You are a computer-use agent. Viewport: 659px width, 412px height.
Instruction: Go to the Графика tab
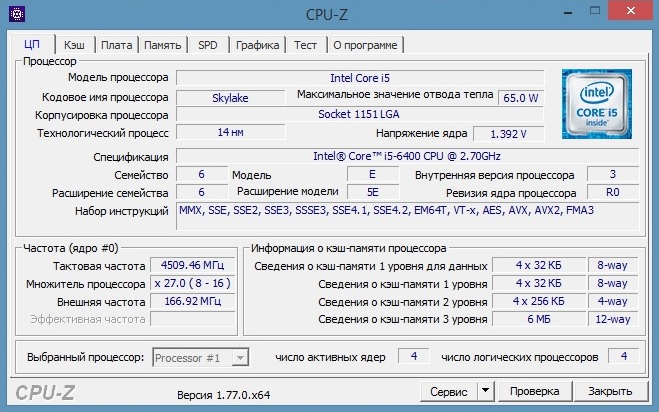coord(258,45)
